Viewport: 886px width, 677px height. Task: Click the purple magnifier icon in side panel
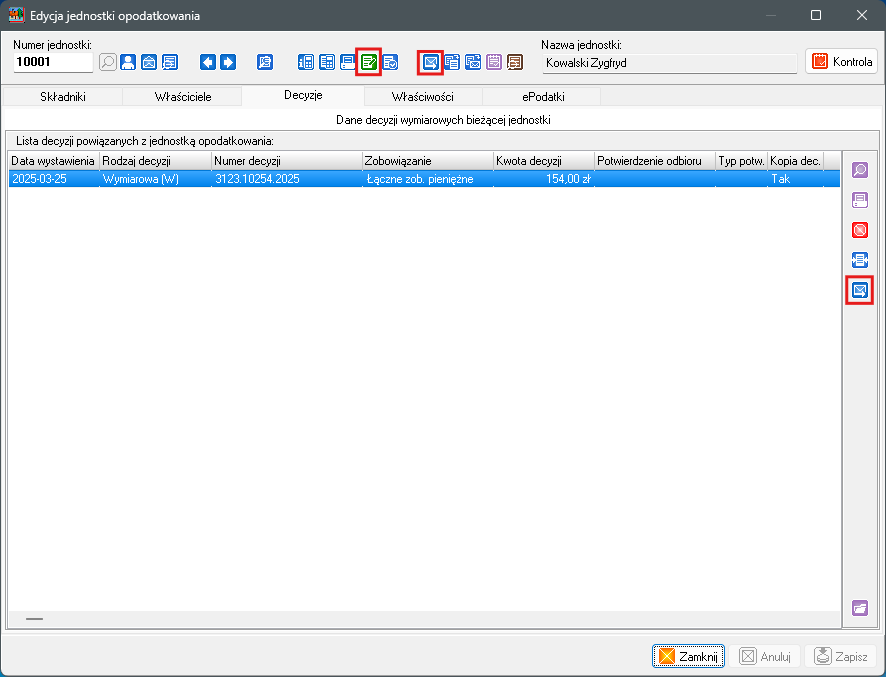(x=859, y=171)
